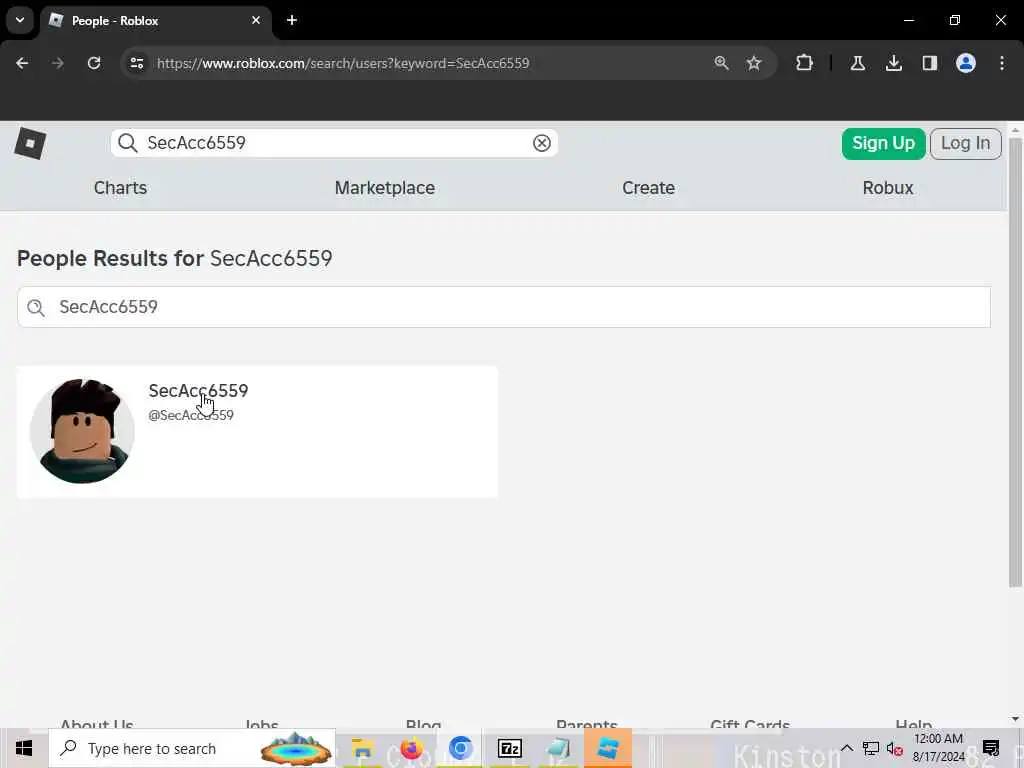This screenshot has height=768, width=1024.
Task: Click the magnifier icon in the top search bar
Action: click(x=128, y=143)
